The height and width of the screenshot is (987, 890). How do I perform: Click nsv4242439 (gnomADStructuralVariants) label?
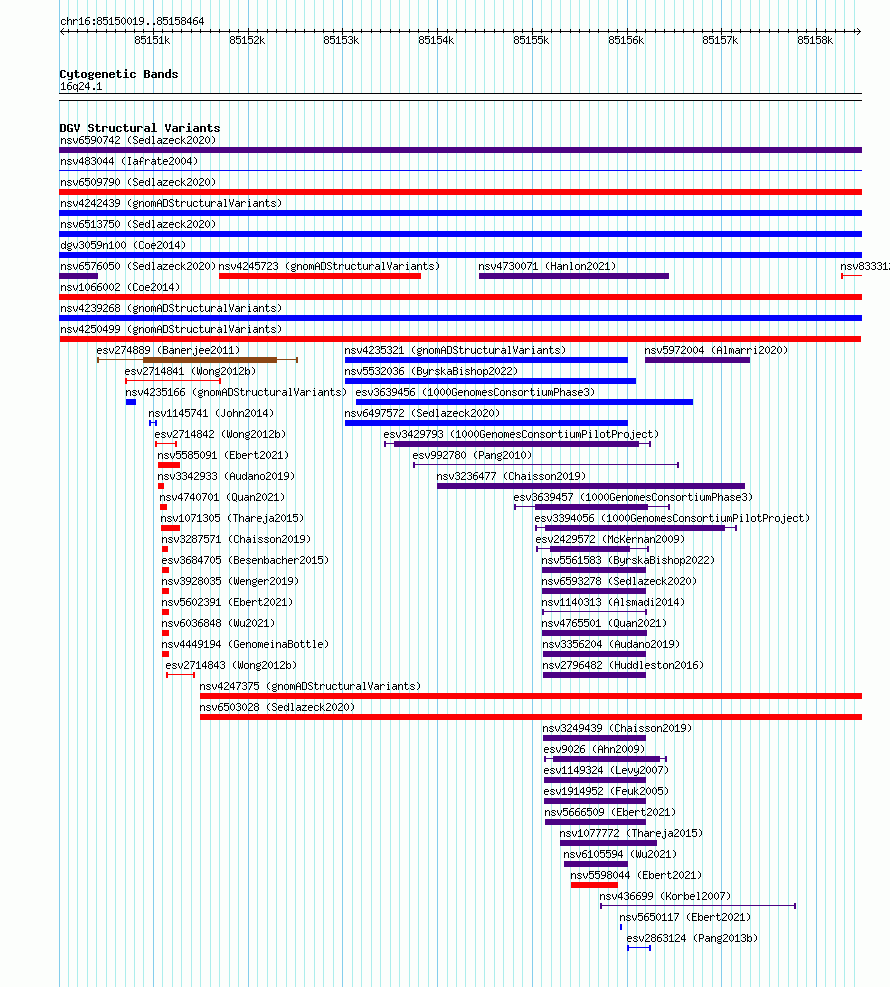pyautogui.click(x=171, y=203)
